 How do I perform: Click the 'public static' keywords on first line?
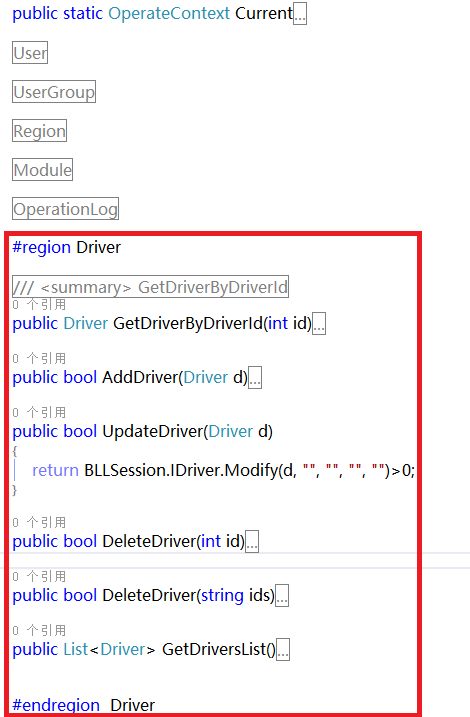[58, 14]
